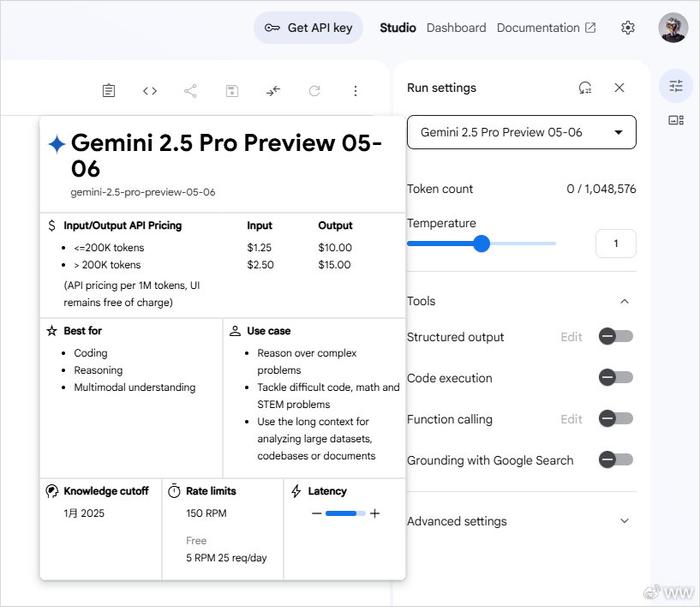Click the $10.00 output price
Screen dimensions: 700x607
click(335, 247)
